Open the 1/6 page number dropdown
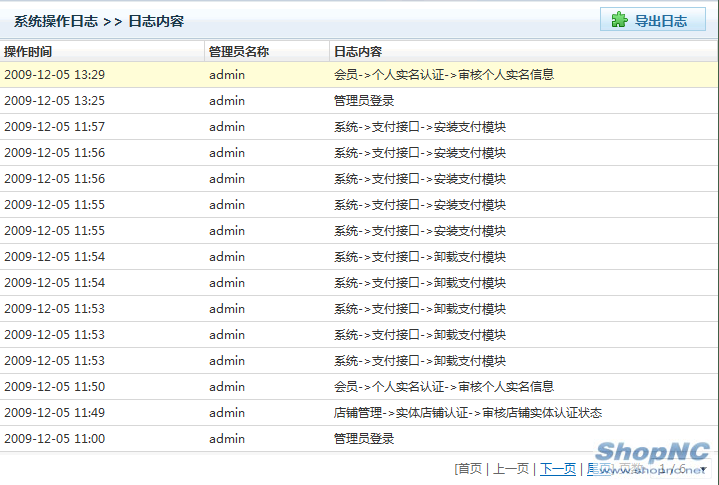719x485 pixels. (x=682, y=469)
